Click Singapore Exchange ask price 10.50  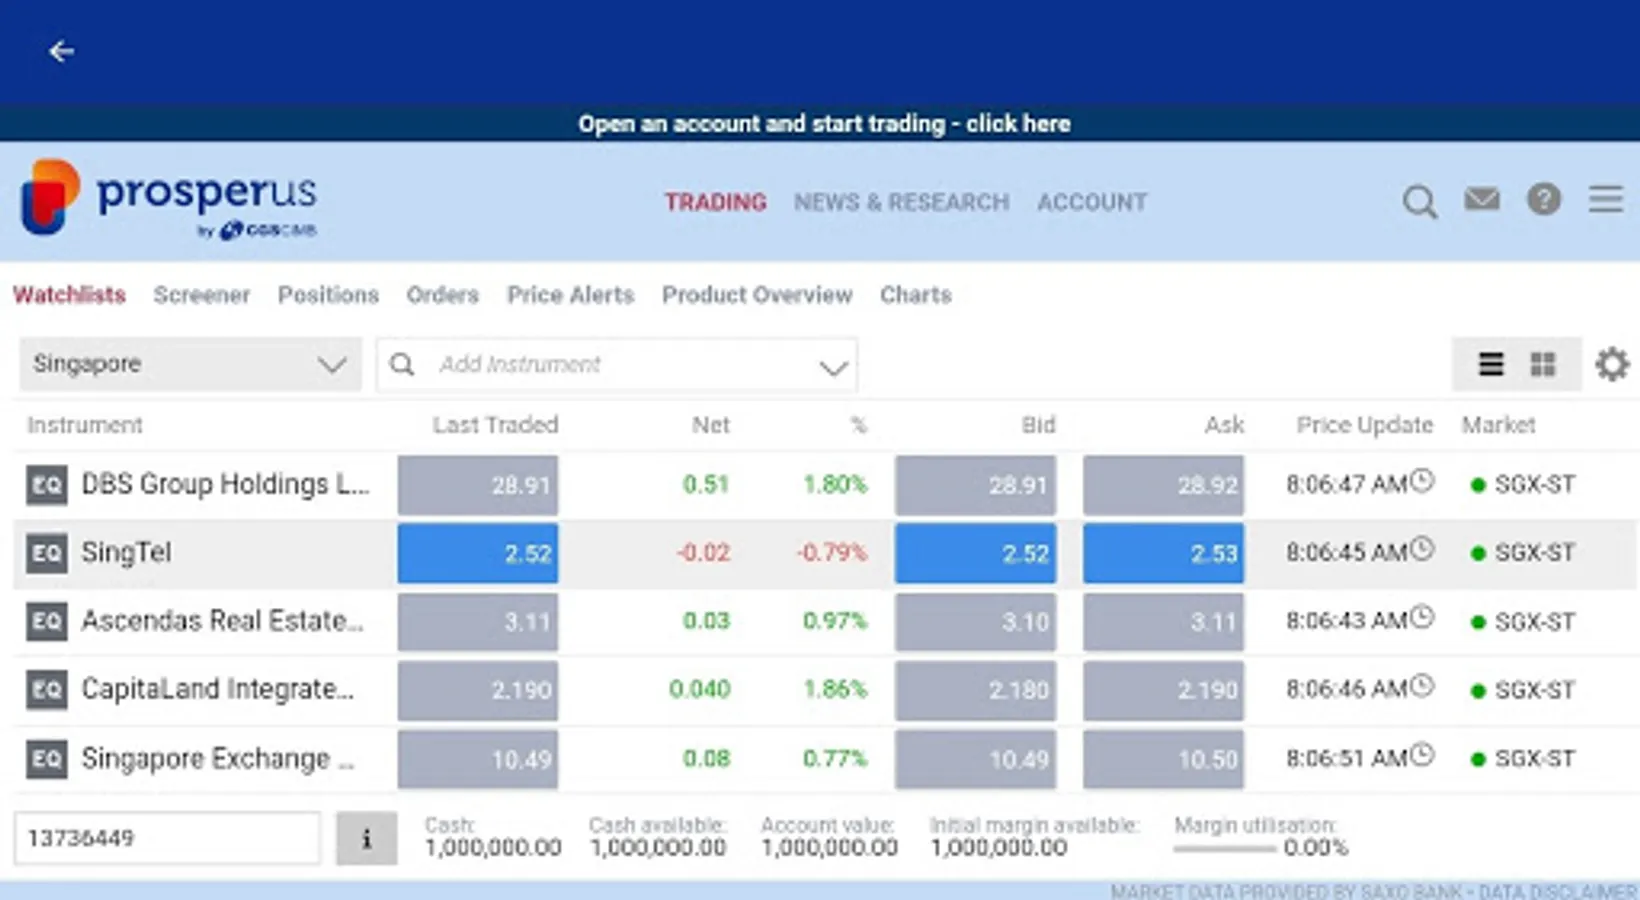1163,758
